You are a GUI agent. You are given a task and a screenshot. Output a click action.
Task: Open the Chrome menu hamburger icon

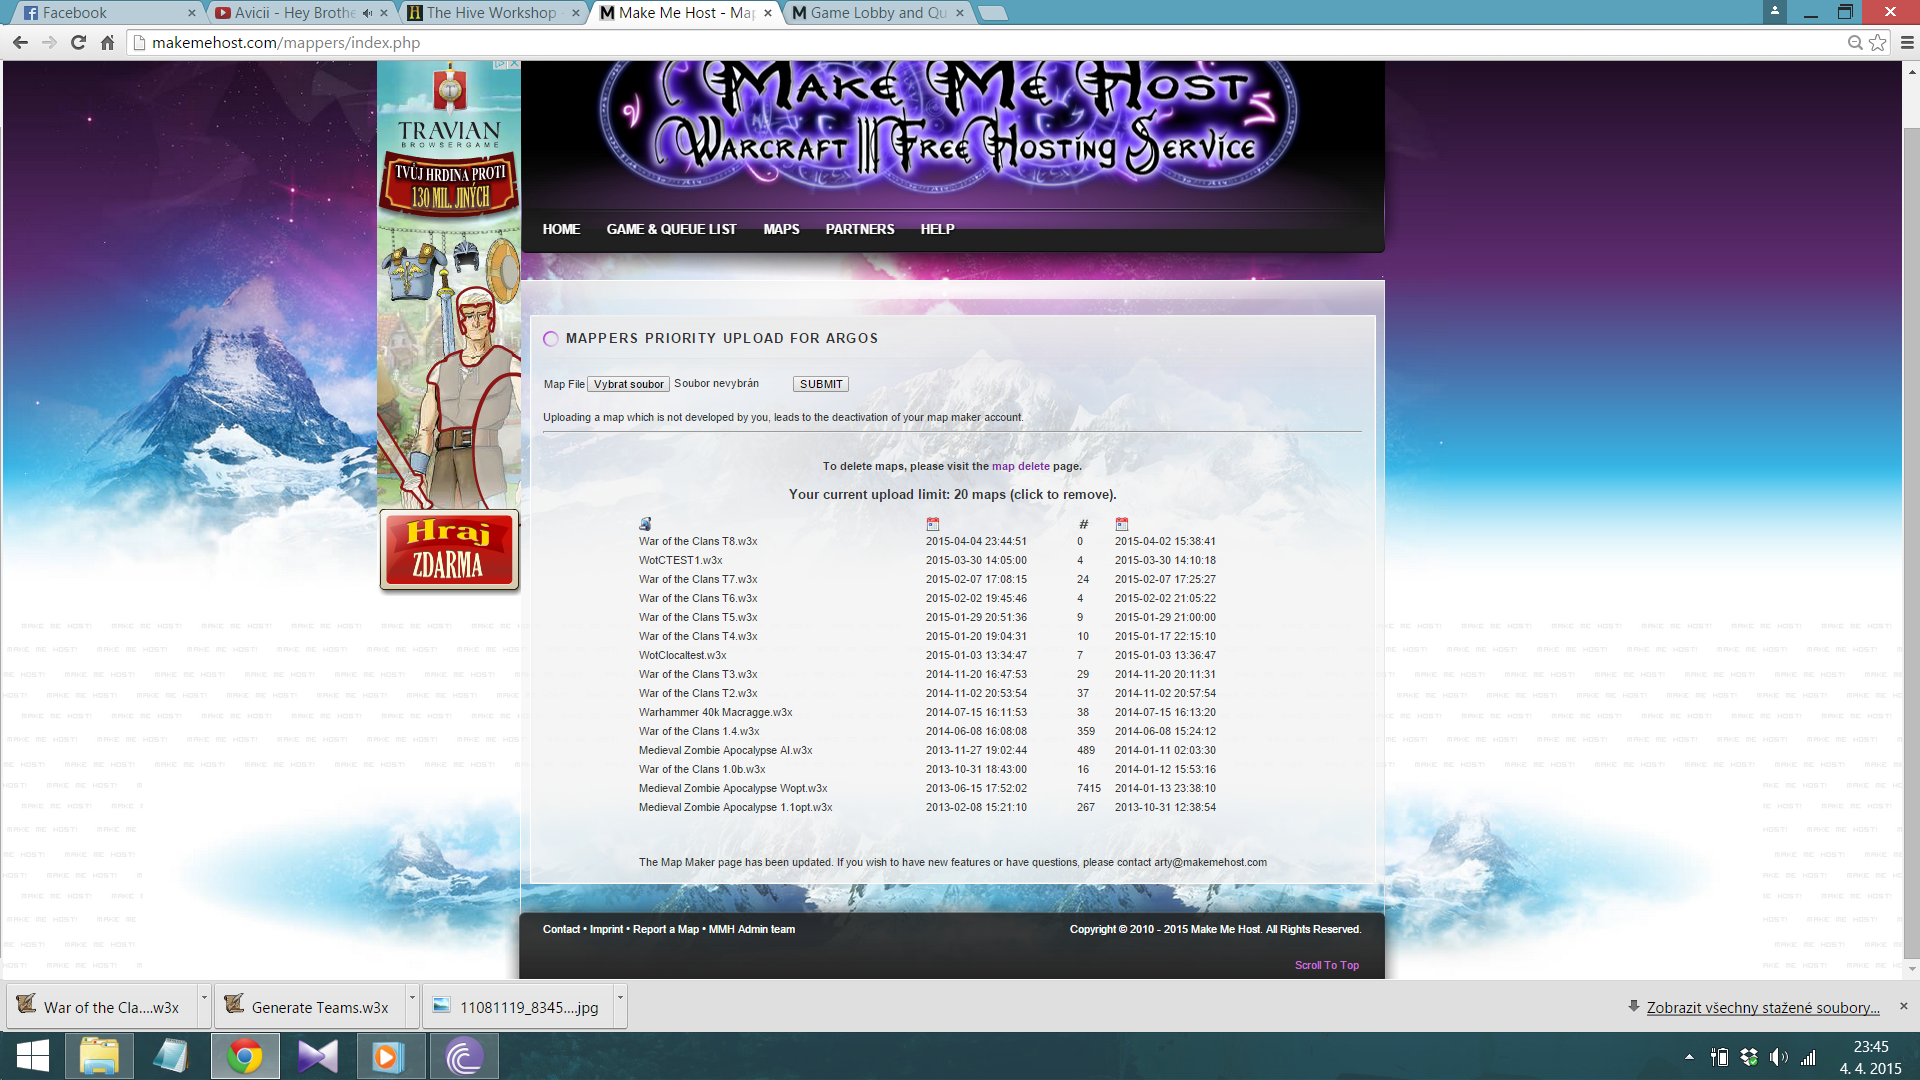(1907, 42)
